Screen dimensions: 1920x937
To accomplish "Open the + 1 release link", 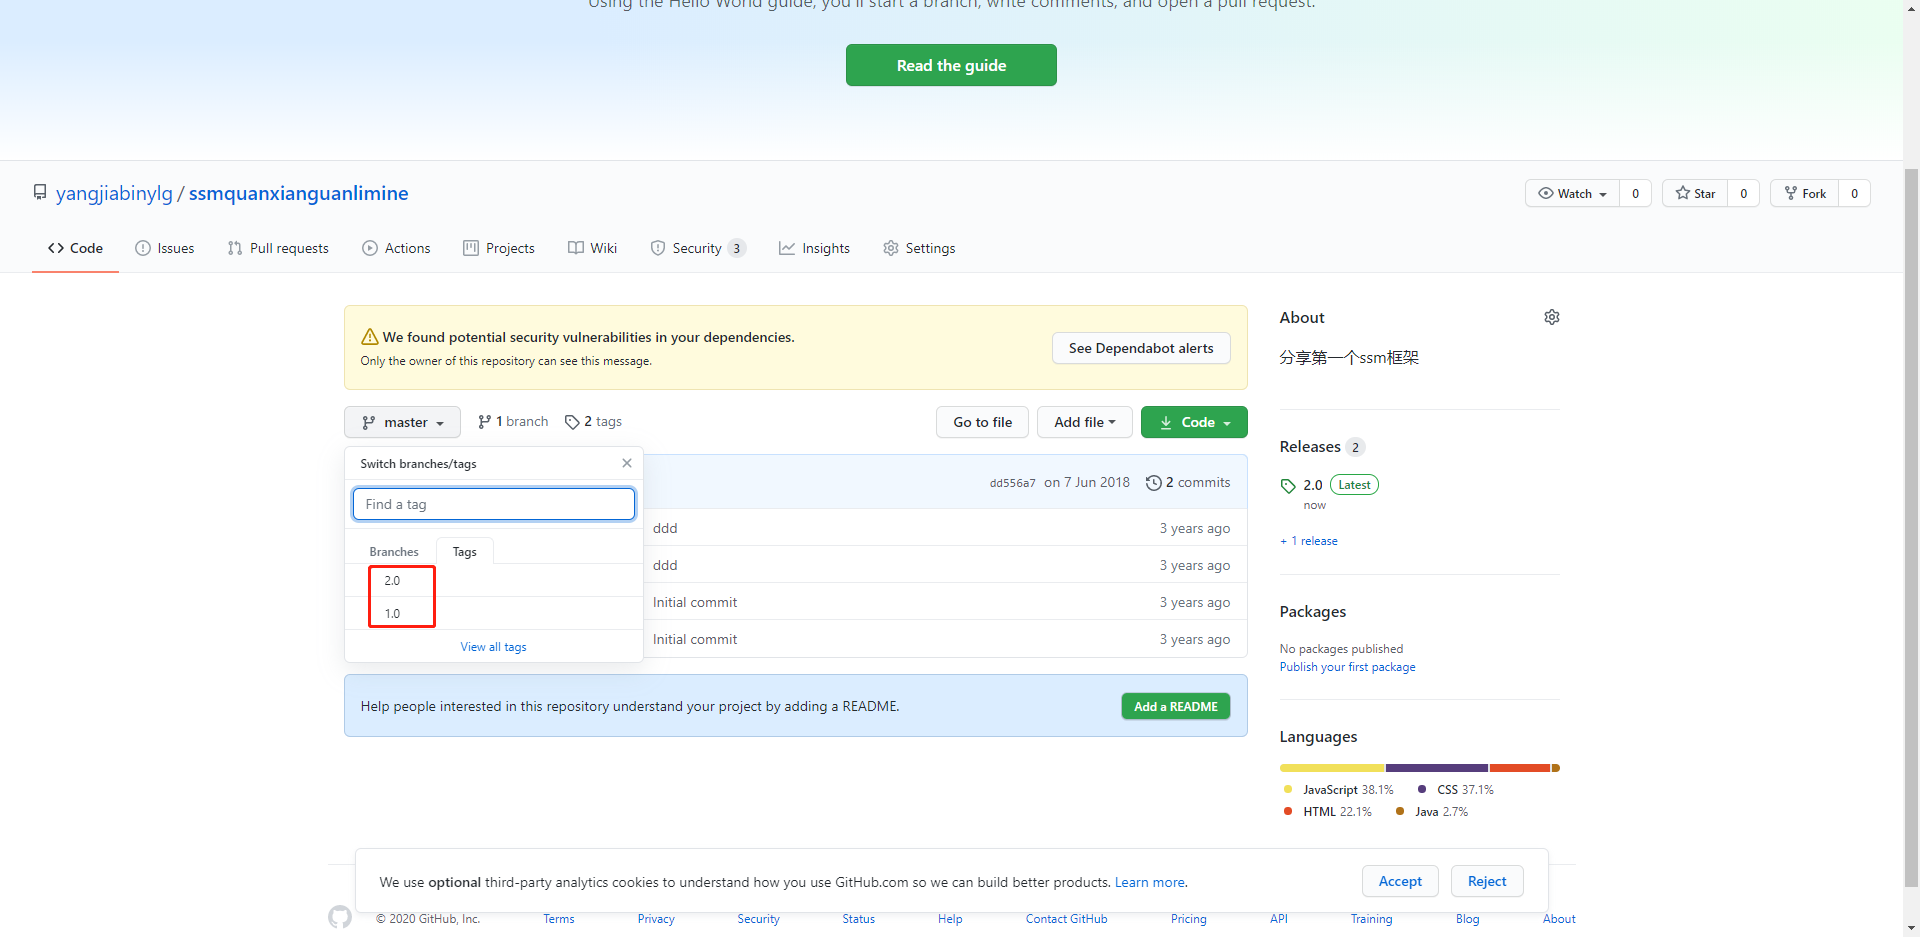I will click(x=1309, y=541).
